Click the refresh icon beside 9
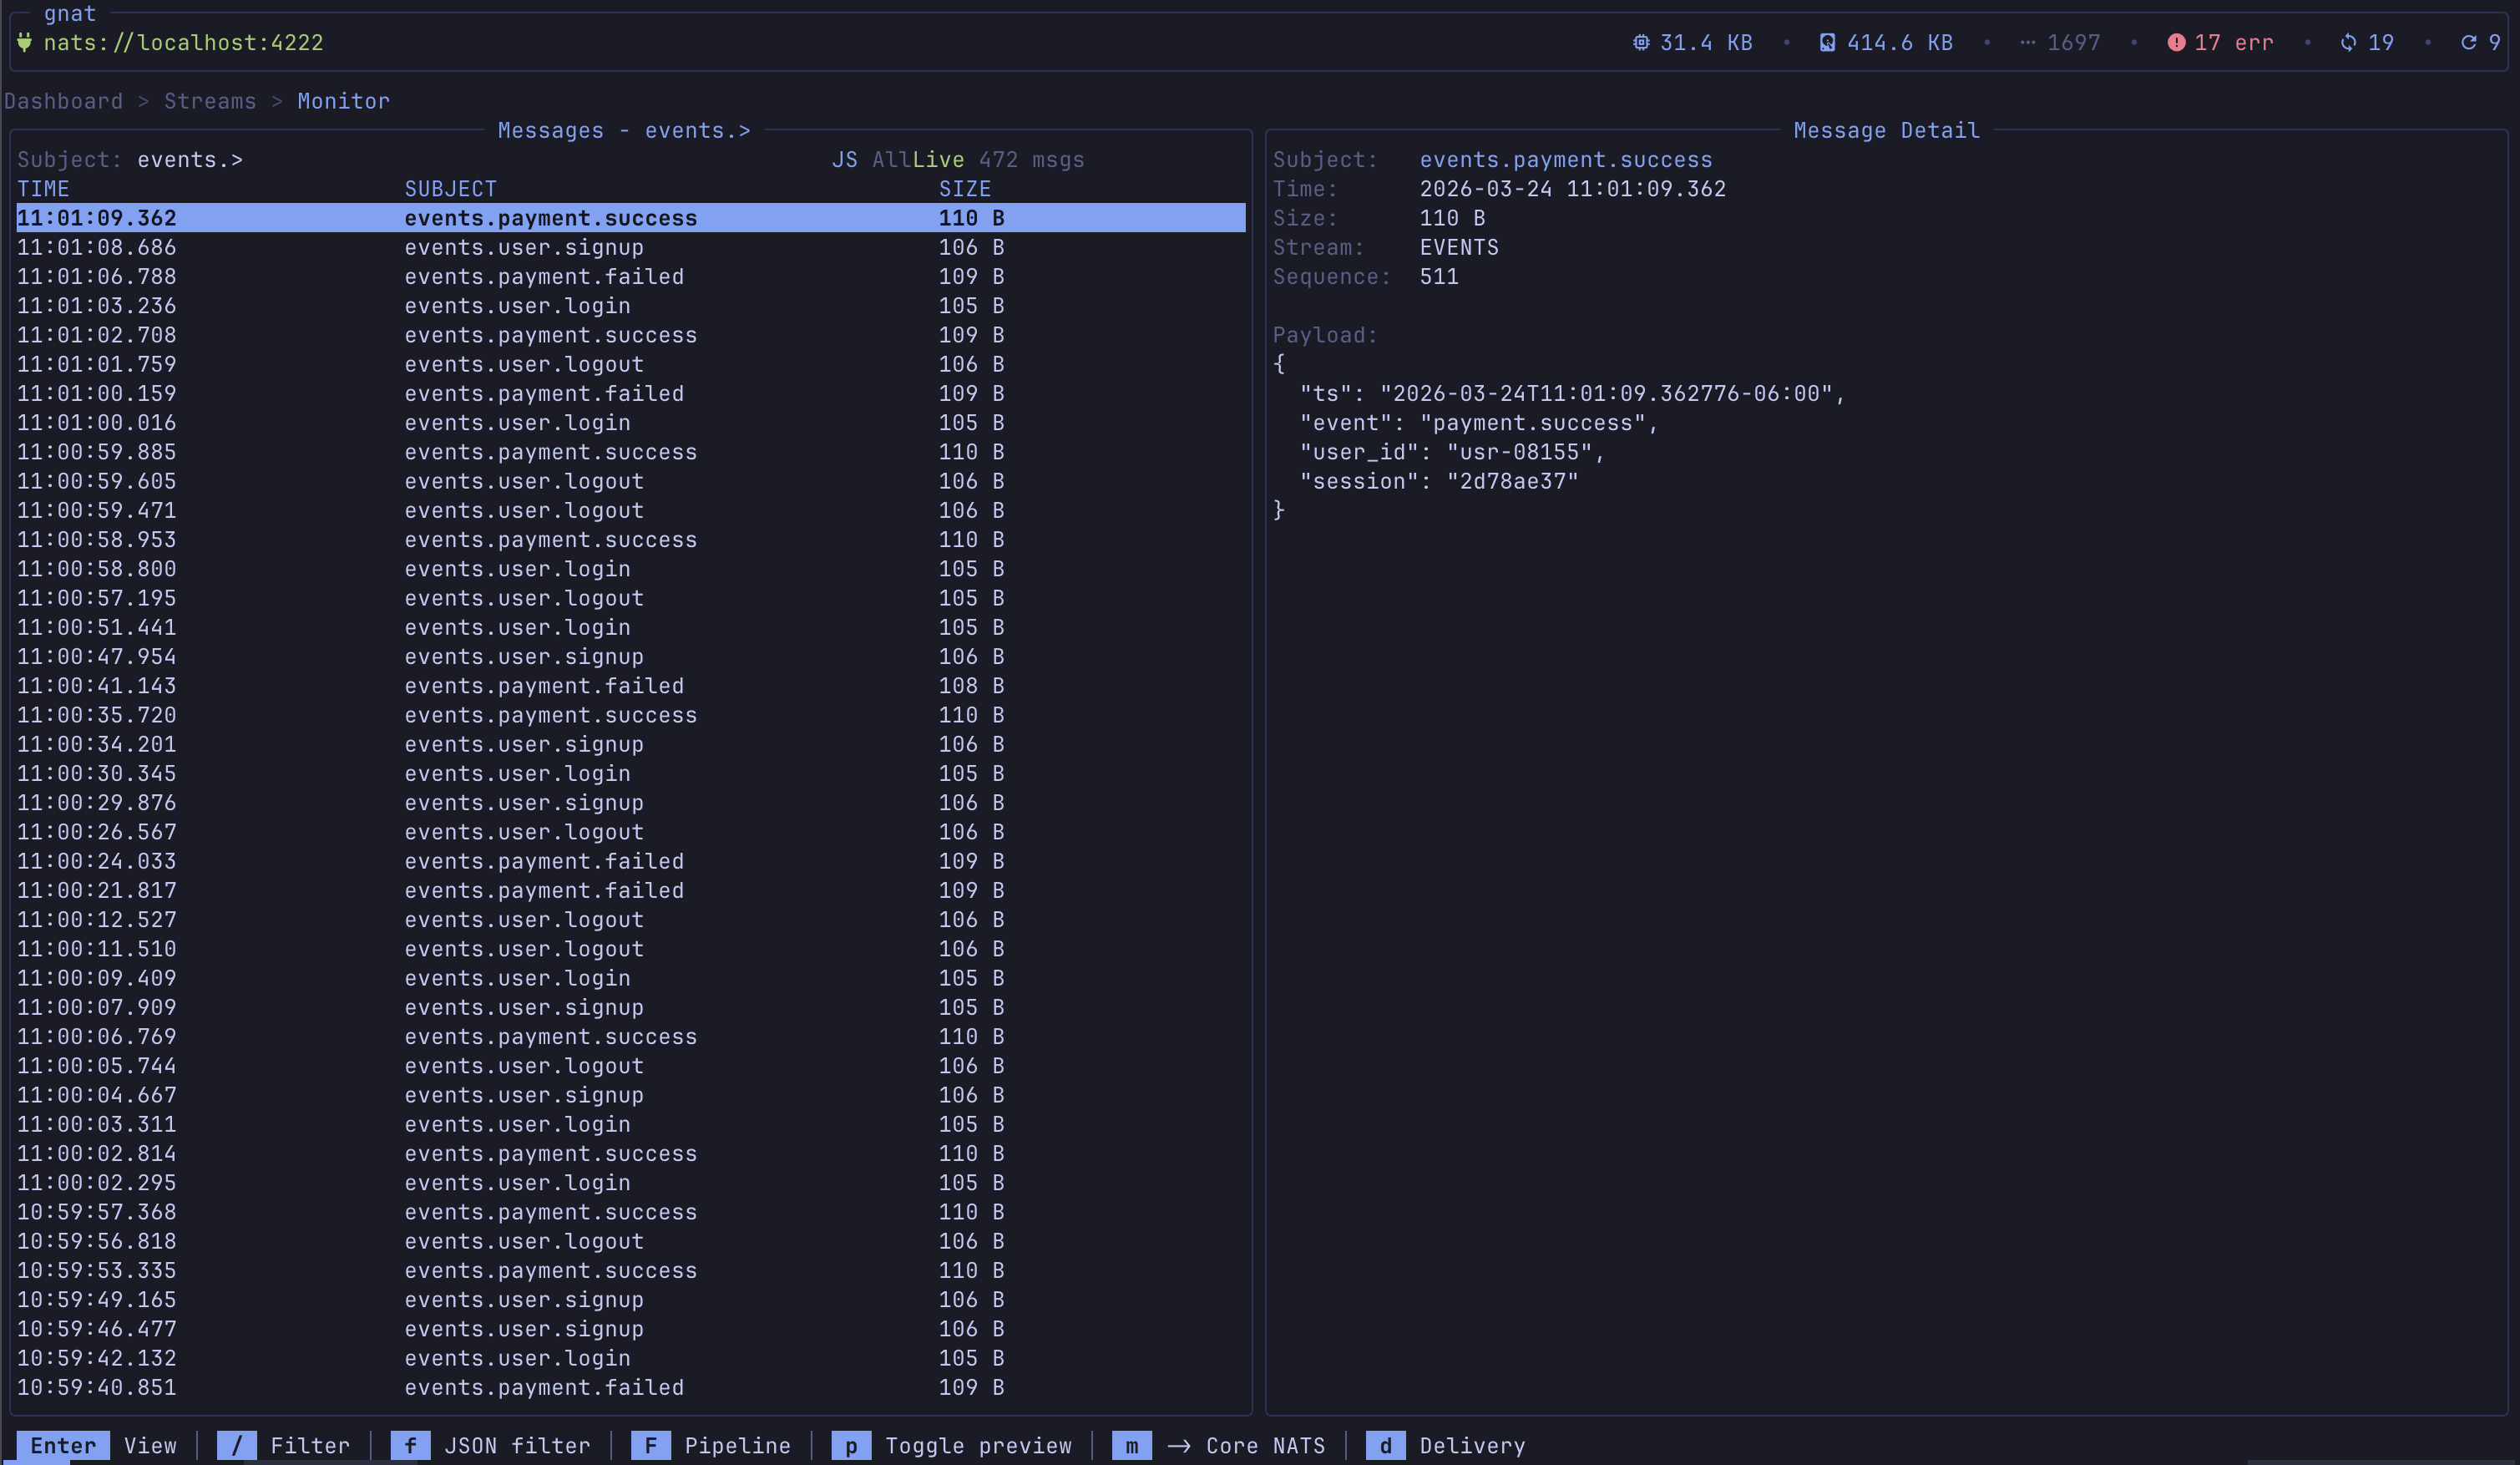Viewport: 2520px width, 1465px height. click(2468, 43)
